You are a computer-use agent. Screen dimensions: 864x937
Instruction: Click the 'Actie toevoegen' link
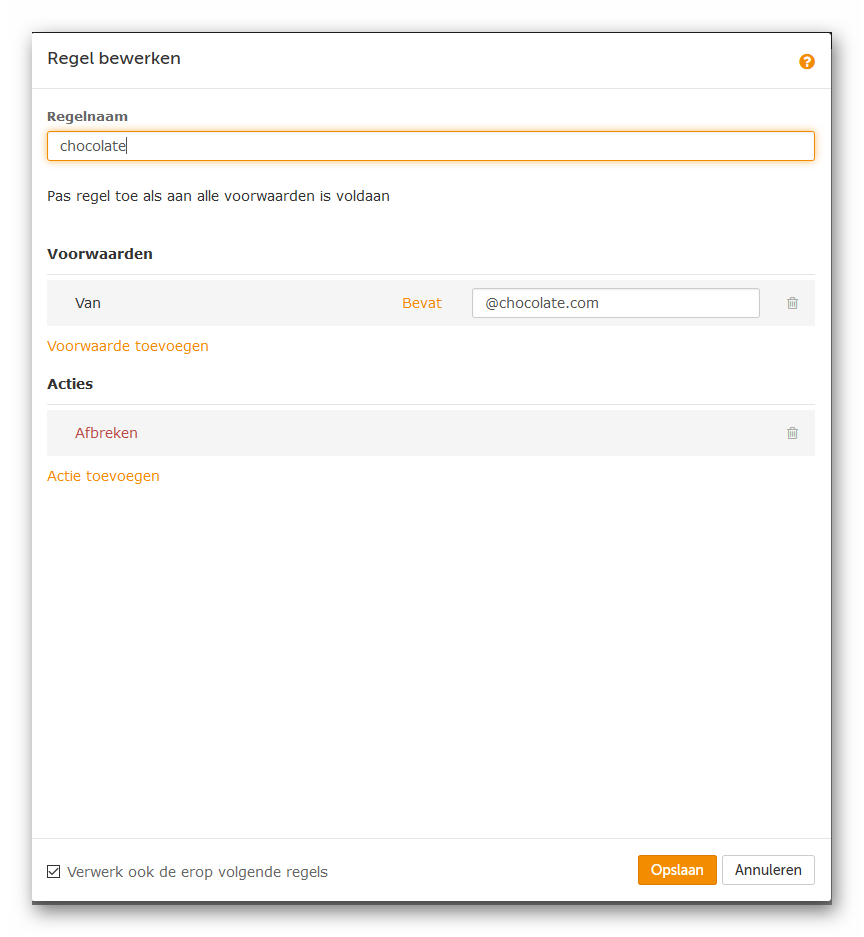coord(103,476)
